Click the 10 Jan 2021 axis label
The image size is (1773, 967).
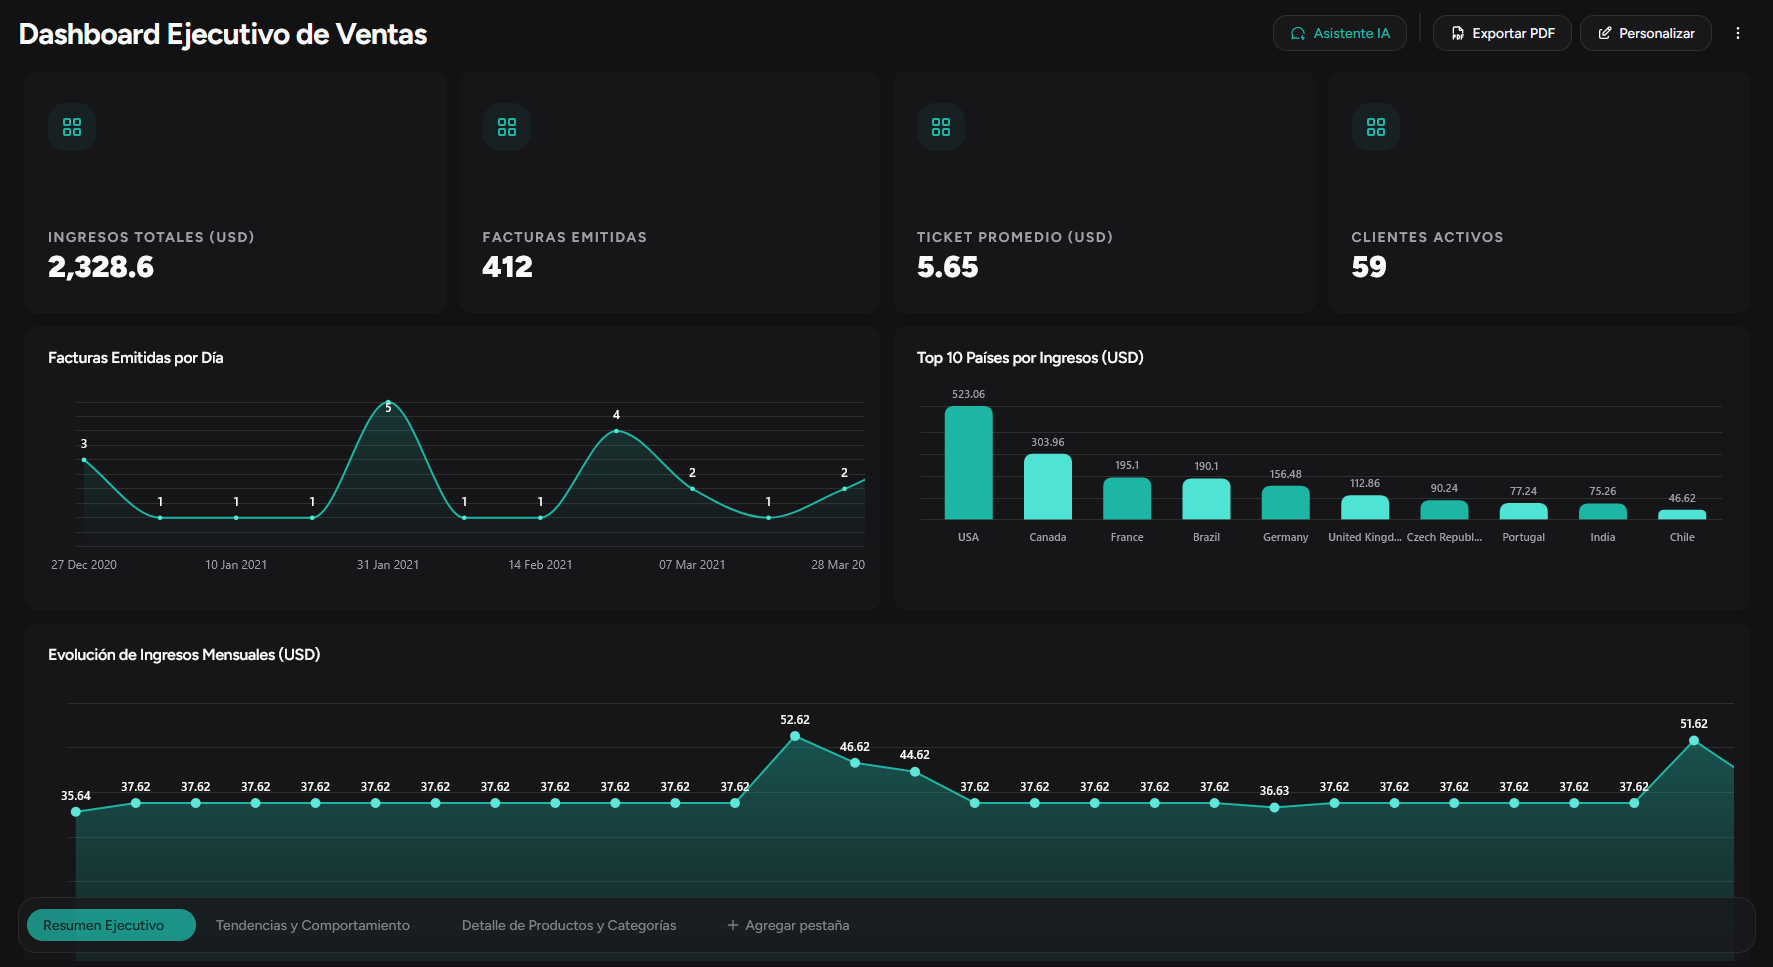pos(236,565)
